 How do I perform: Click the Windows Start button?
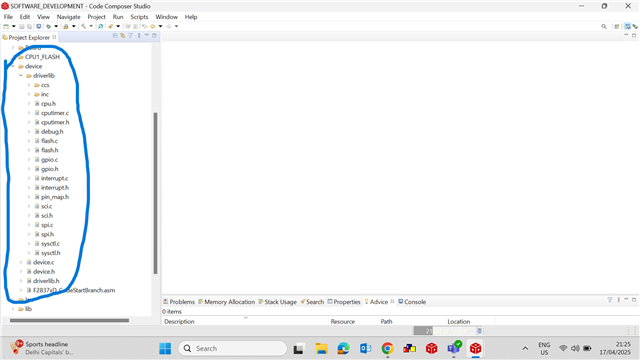point(165,348)
